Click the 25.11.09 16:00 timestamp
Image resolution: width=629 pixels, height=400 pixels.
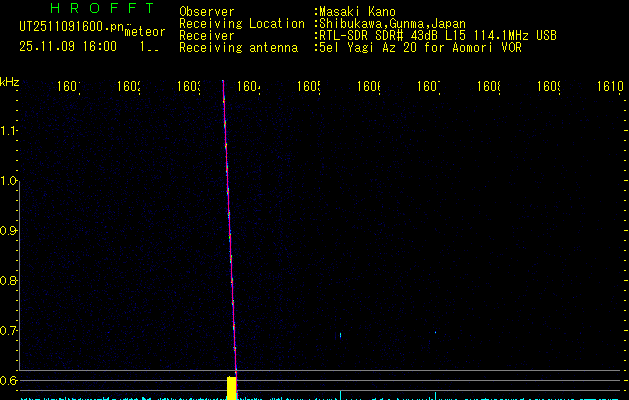(68, 46)
